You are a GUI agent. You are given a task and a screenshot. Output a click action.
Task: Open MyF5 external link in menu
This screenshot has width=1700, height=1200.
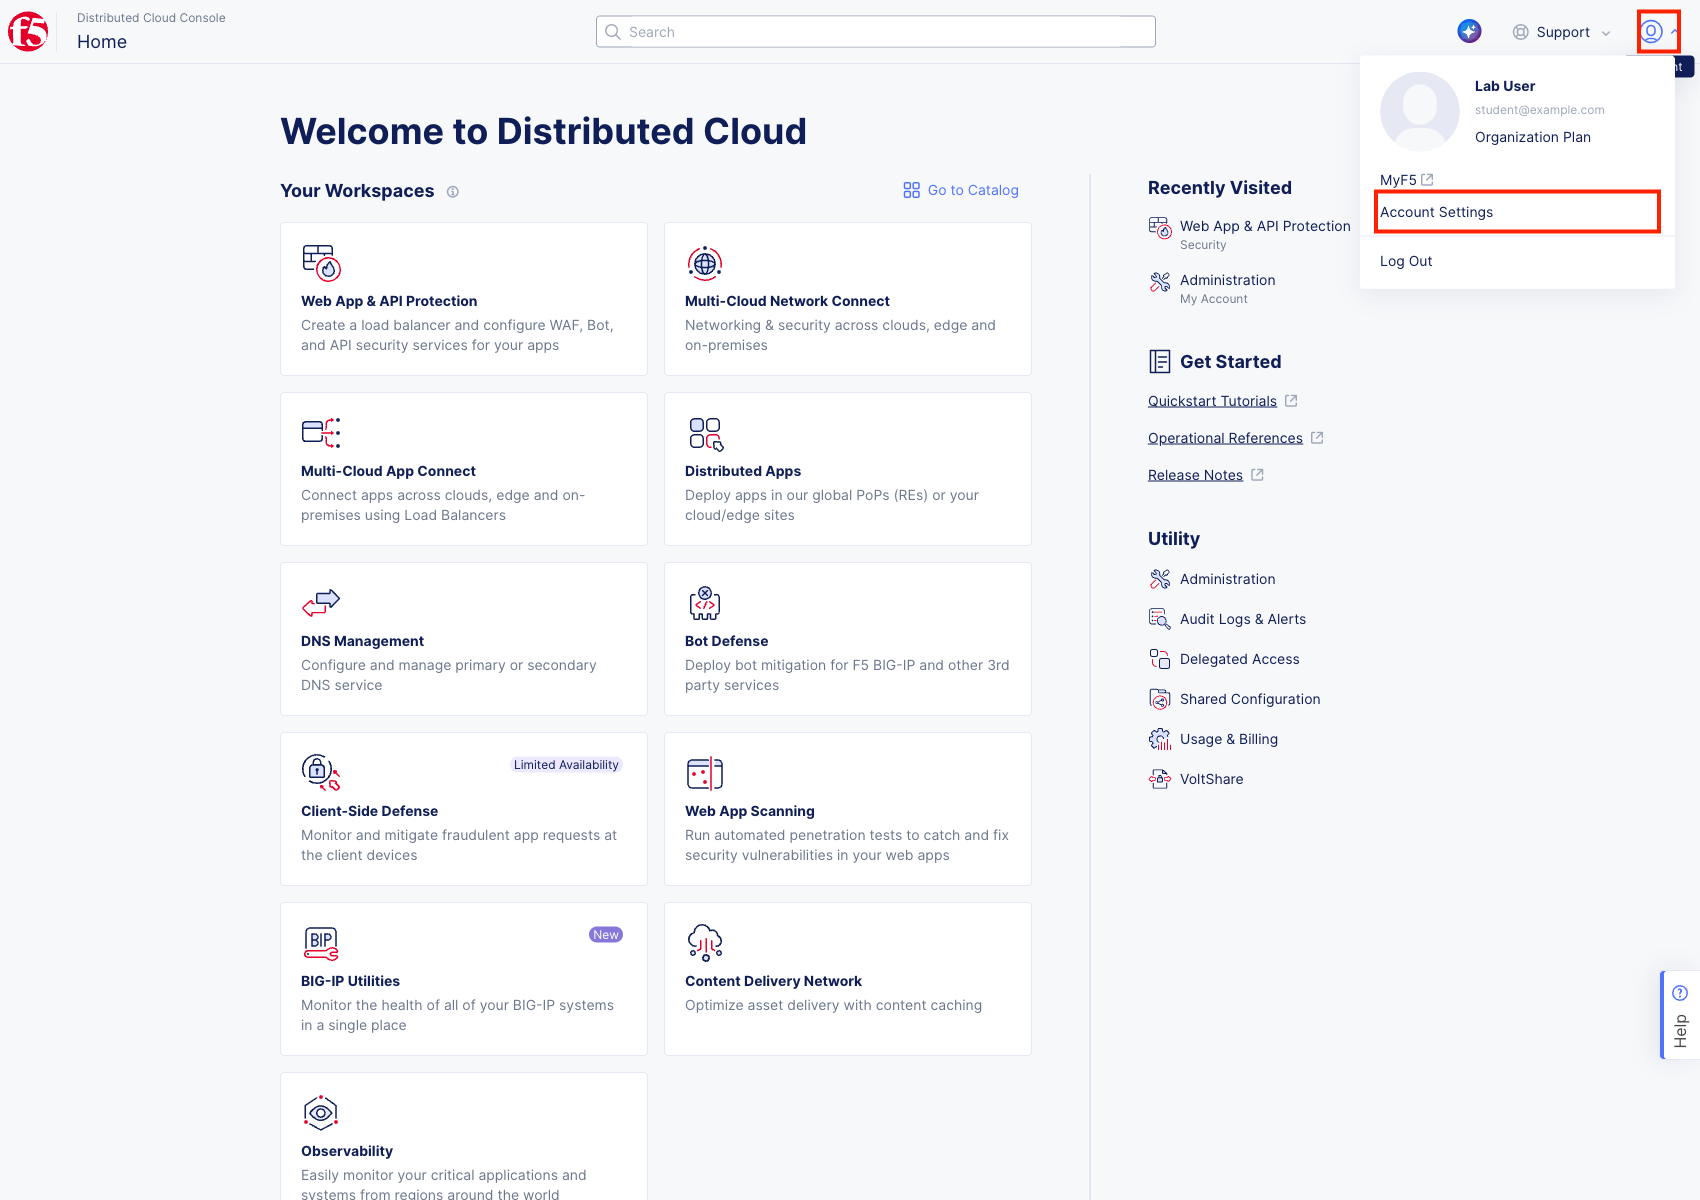pos(1407,180)
